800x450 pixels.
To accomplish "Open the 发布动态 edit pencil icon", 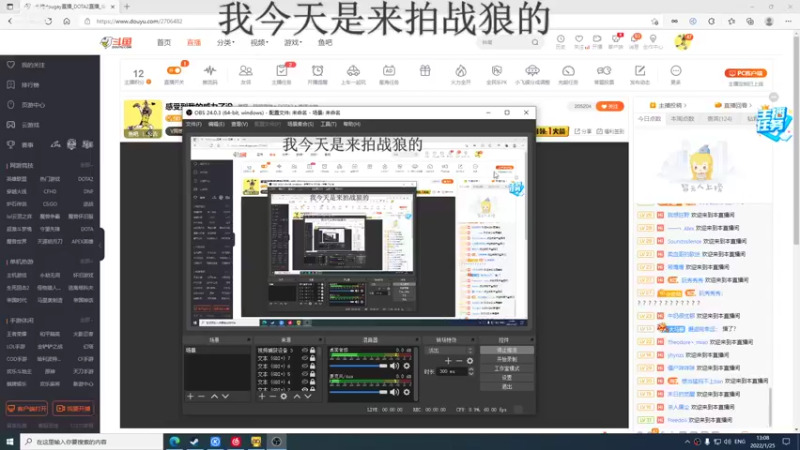I will click(640, 71).
